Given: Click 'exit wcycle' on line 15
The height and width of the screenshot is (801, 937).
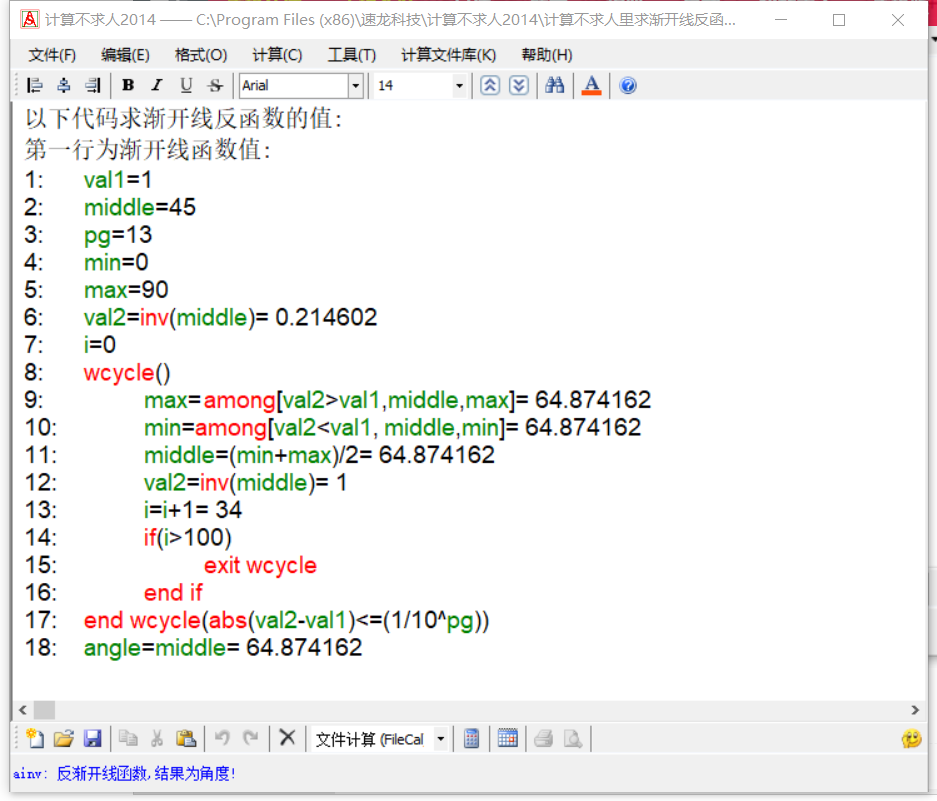Looking at the screenshot, I should (260, 565).
